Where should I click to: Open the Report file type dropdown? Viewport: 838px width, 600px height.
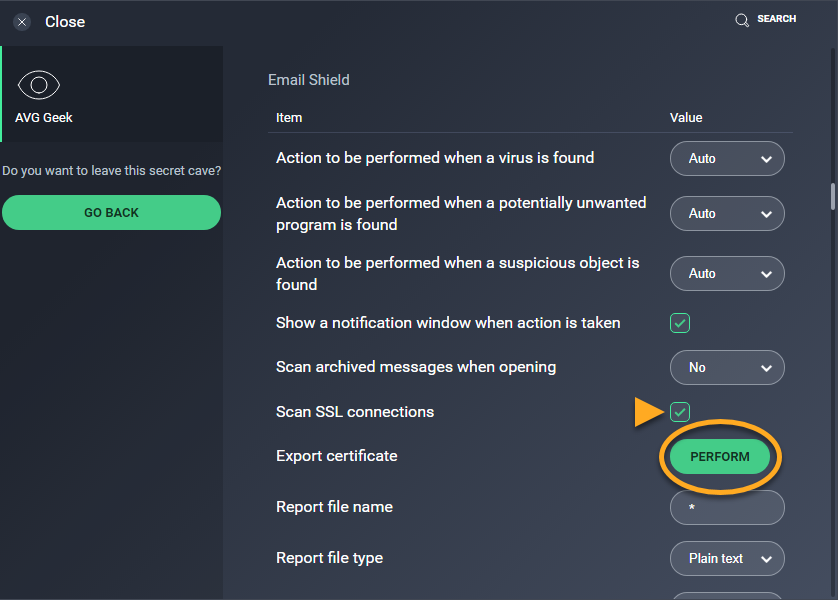pyautogui.click(x=727, y=558)
